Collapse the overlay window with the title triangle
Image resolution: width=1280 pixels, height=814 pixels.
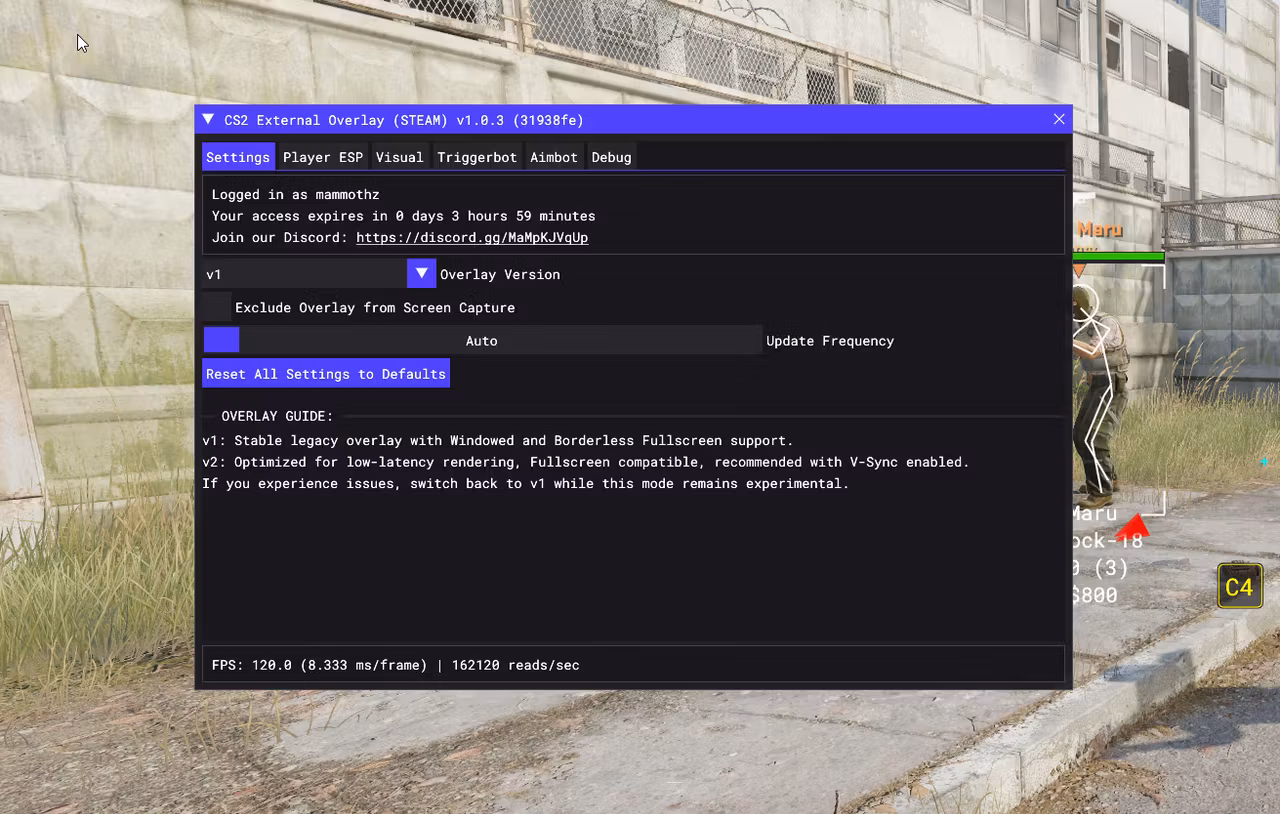pos(208,119)
